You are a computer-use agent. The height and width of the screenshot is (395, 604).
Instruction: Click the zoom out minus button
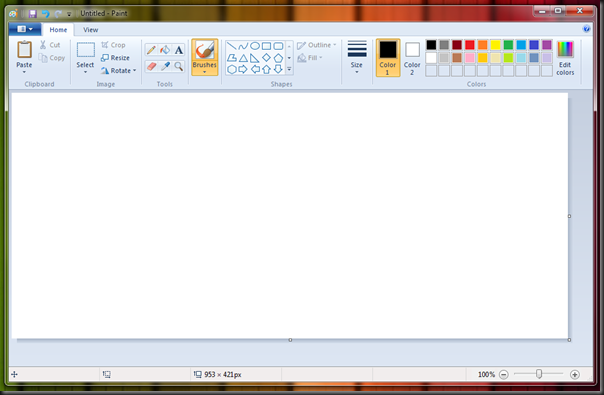pyautogui.click(x=503, y=375)
